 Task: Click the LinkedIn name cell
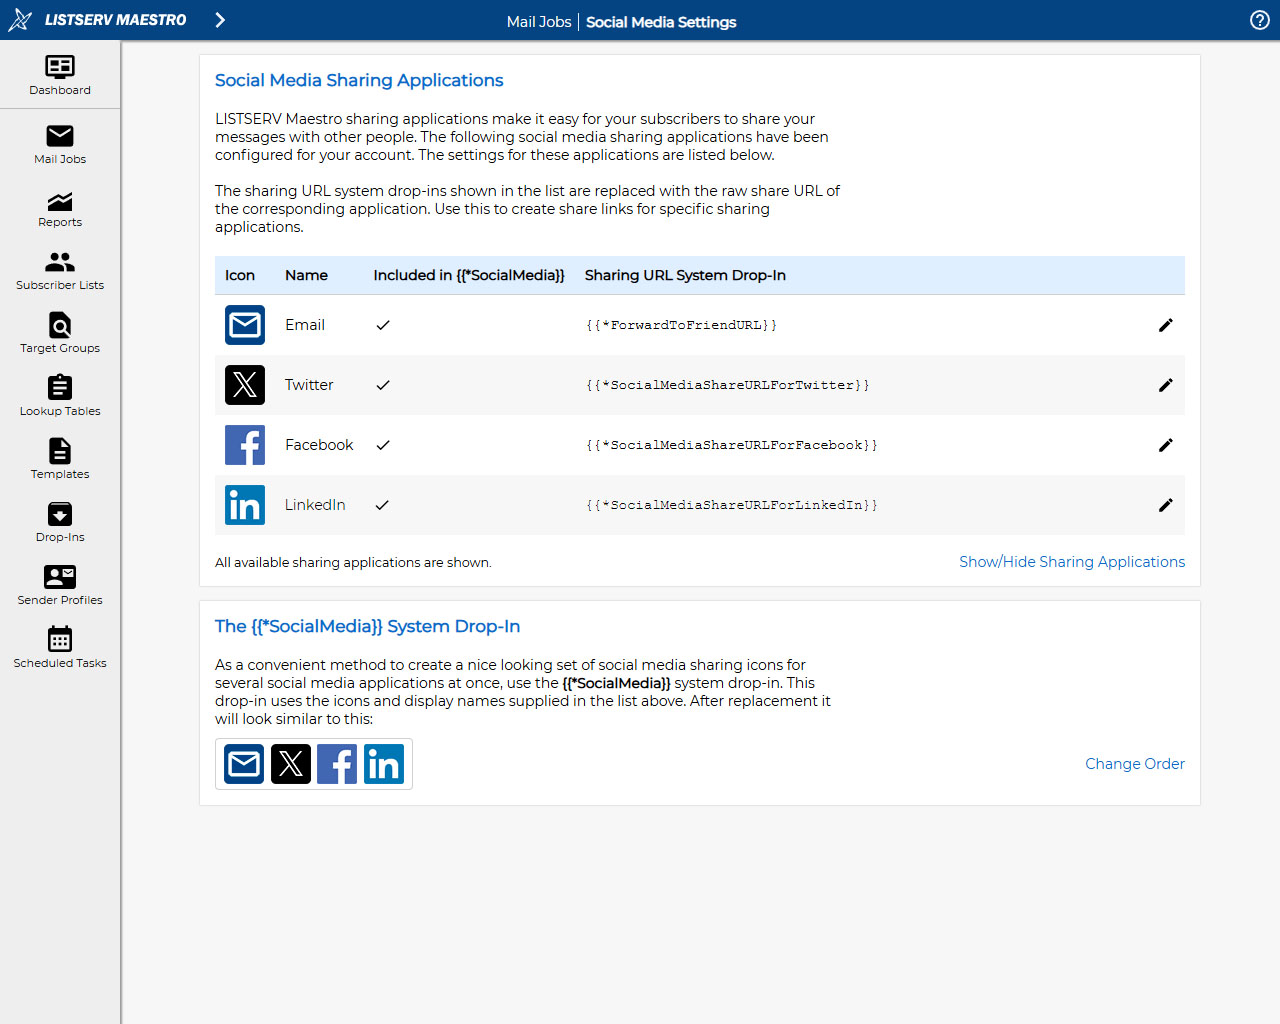pos(315,505)
